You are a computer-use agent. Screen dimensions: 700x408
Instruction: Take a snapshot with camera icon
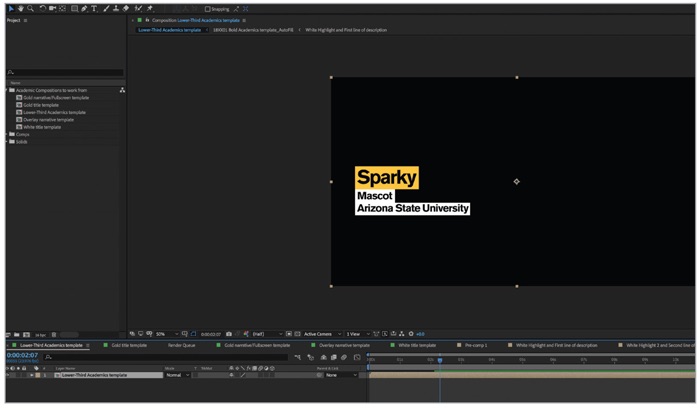(x=229, y=334)
